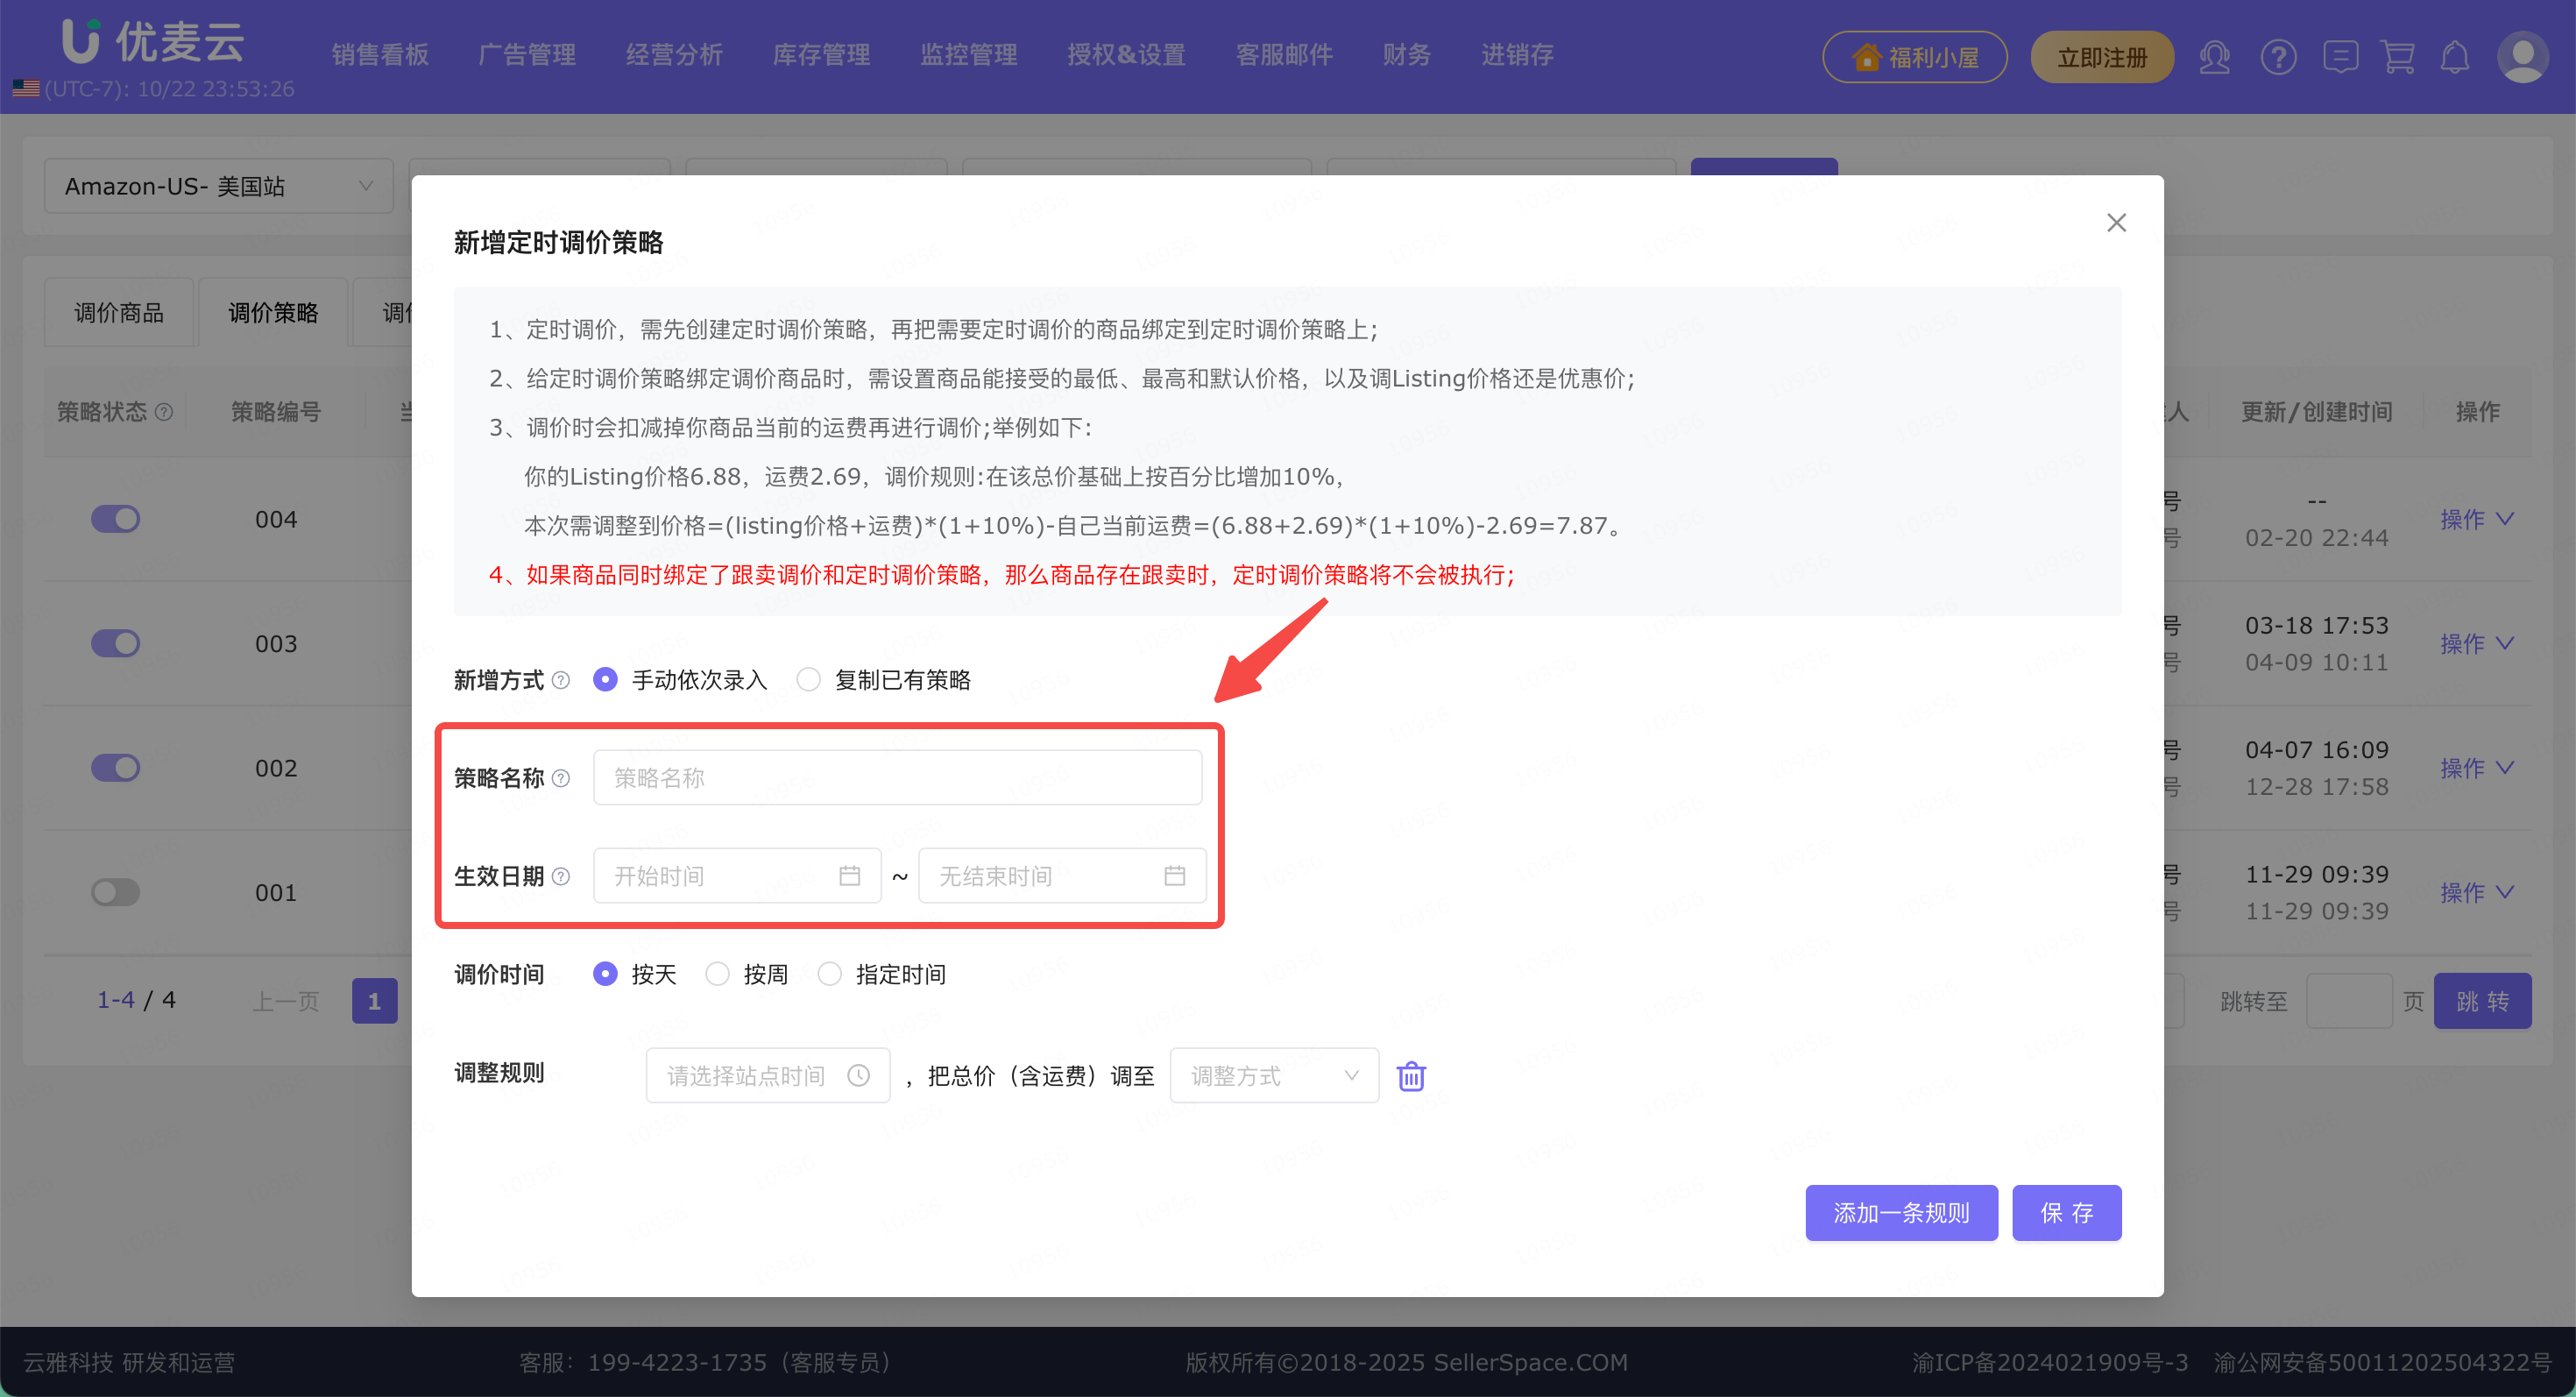Select the 复制已有策略 radio option
This screenshot has width=2576, height=1397.
click(808, 680)
